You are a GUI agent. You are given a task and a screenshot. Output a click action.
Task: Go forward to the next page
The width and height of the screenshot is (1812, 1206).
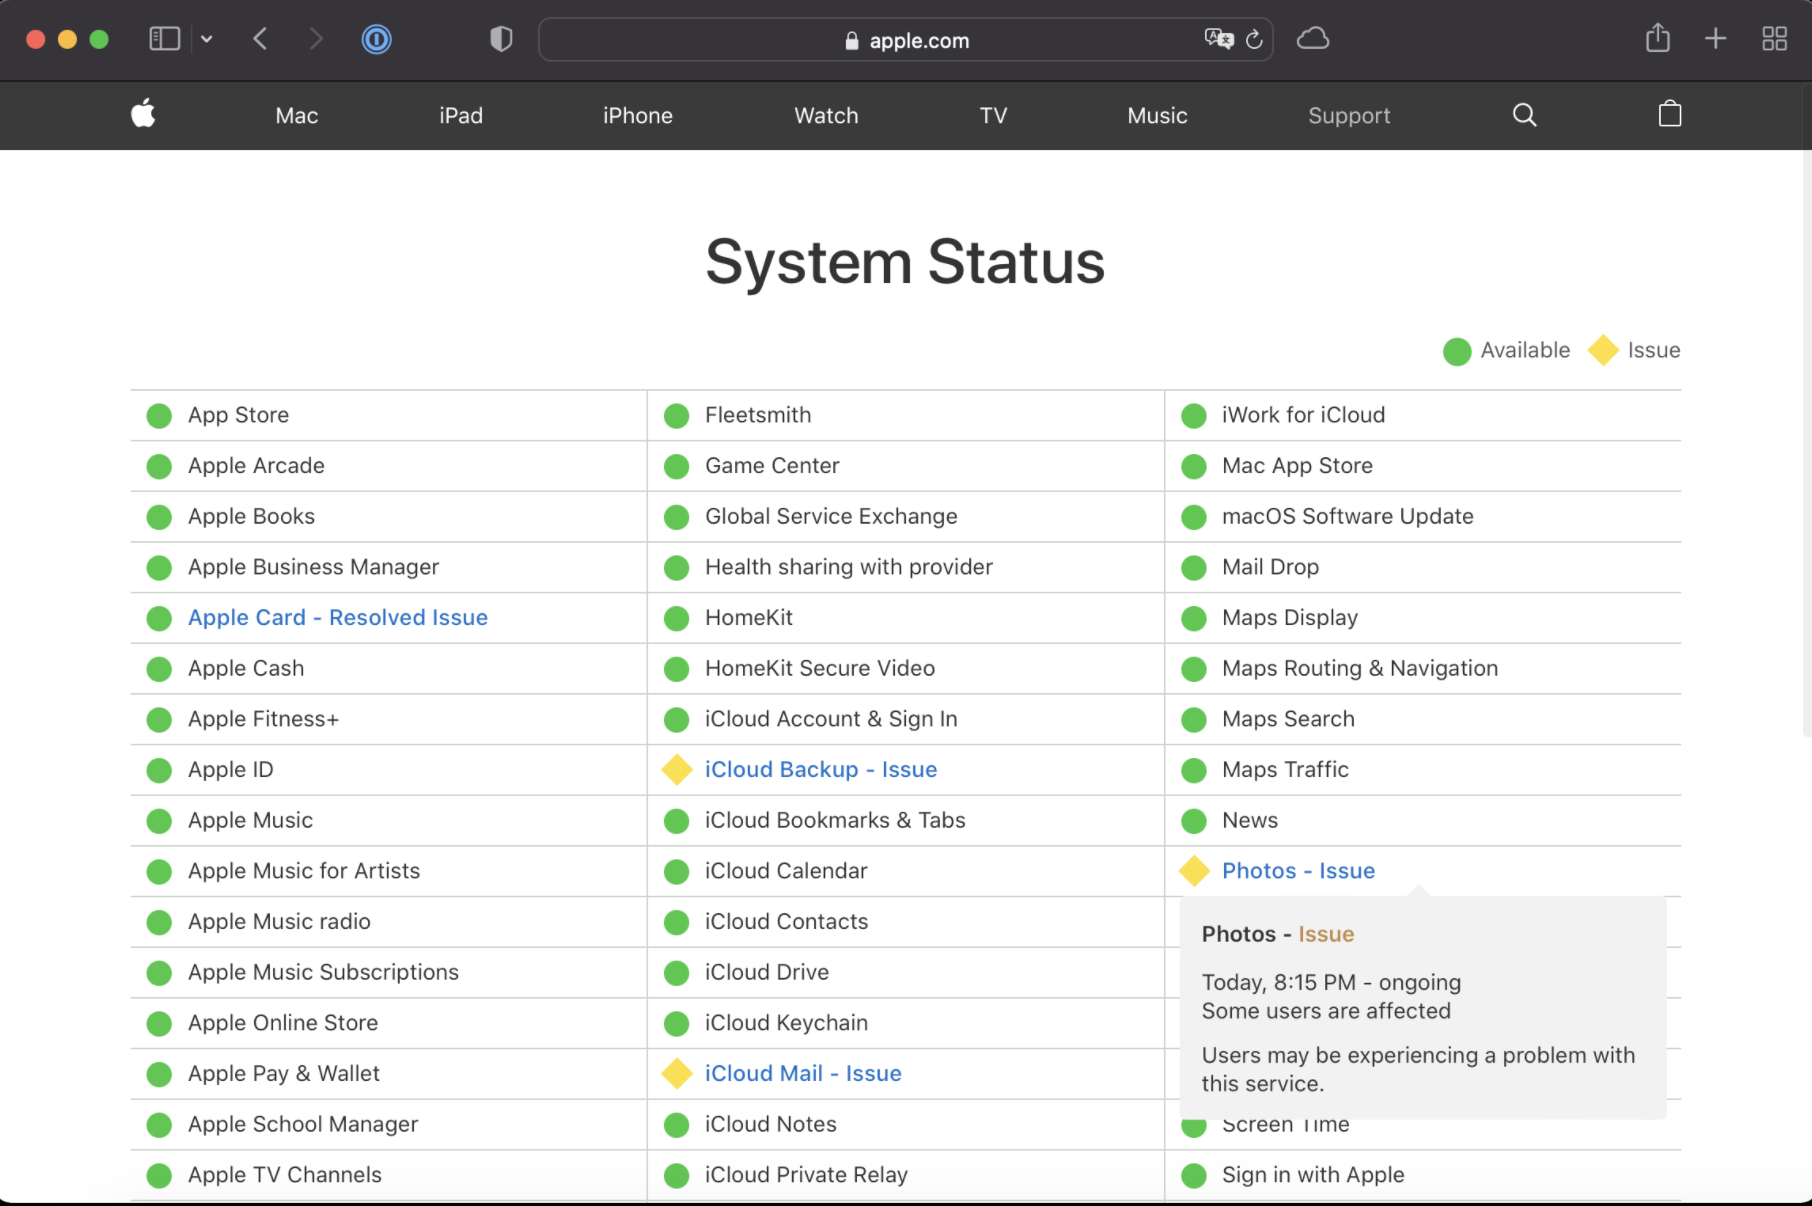coord(316,39)
